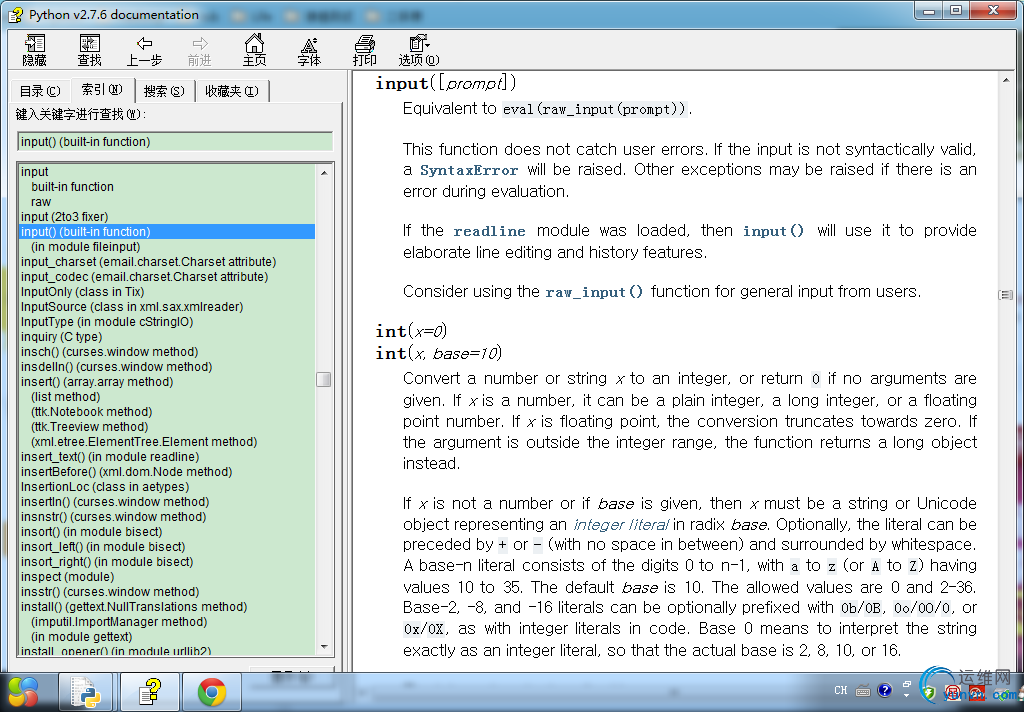Screen dimensions: 1024x712
Task: Go back with the 上一步 toolbar icon
Action: click(x=144, y=50)
